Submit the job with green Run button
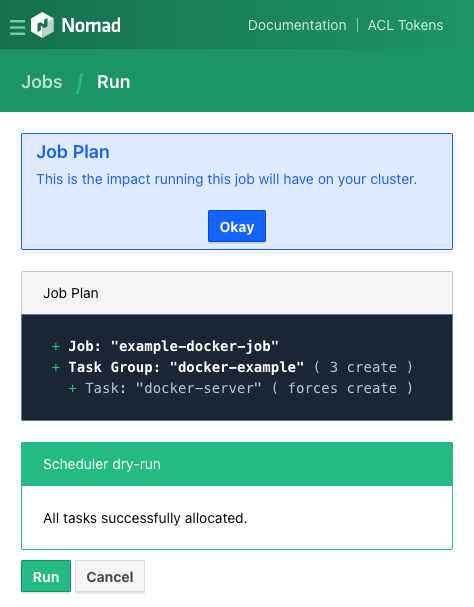The image size is (474, 607). pyautogui.click(x=46, y=576)
